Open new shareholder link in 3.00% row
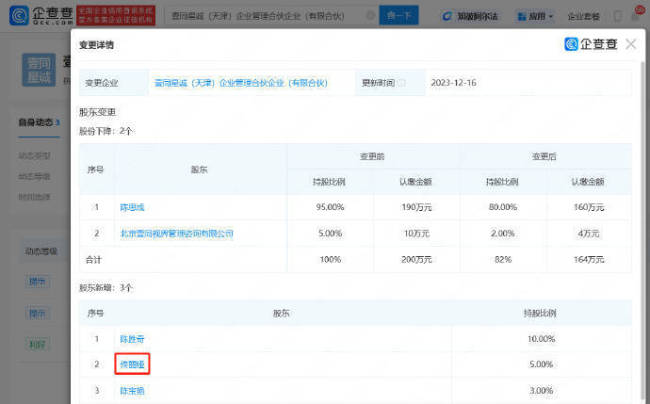 (132, 391)
